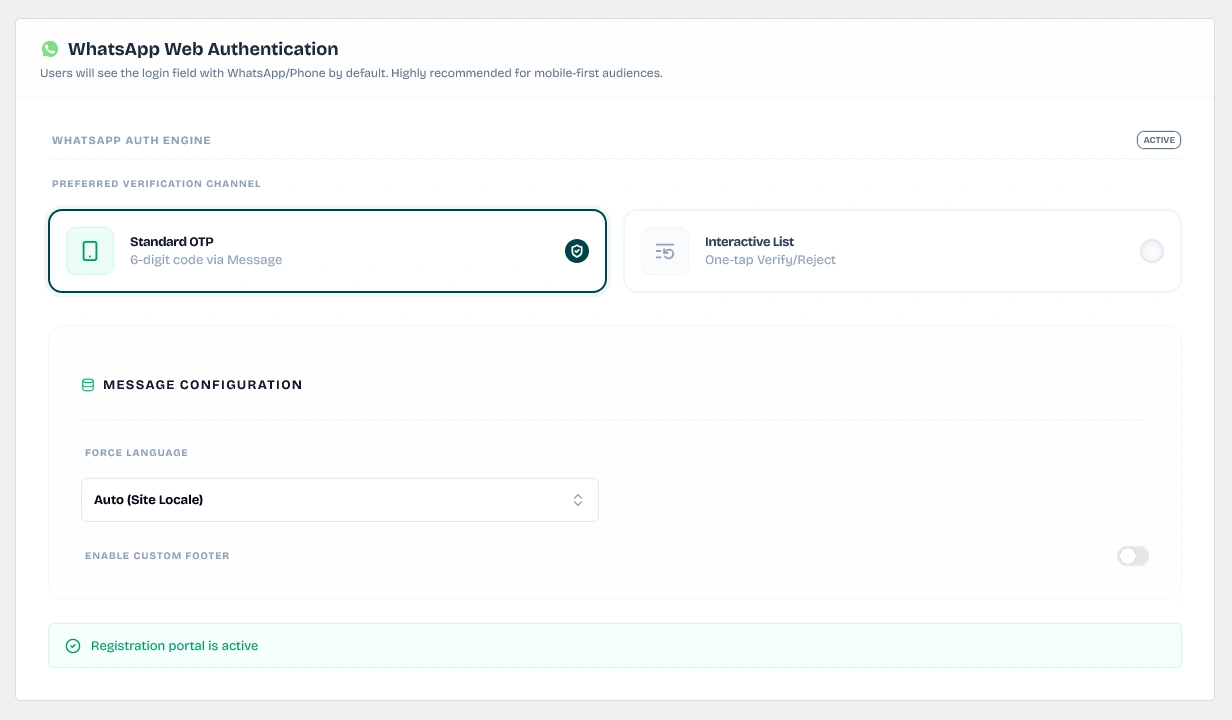Click the 'WHATSAPP AUTH ENGINE' label

[x=131, y=140]
